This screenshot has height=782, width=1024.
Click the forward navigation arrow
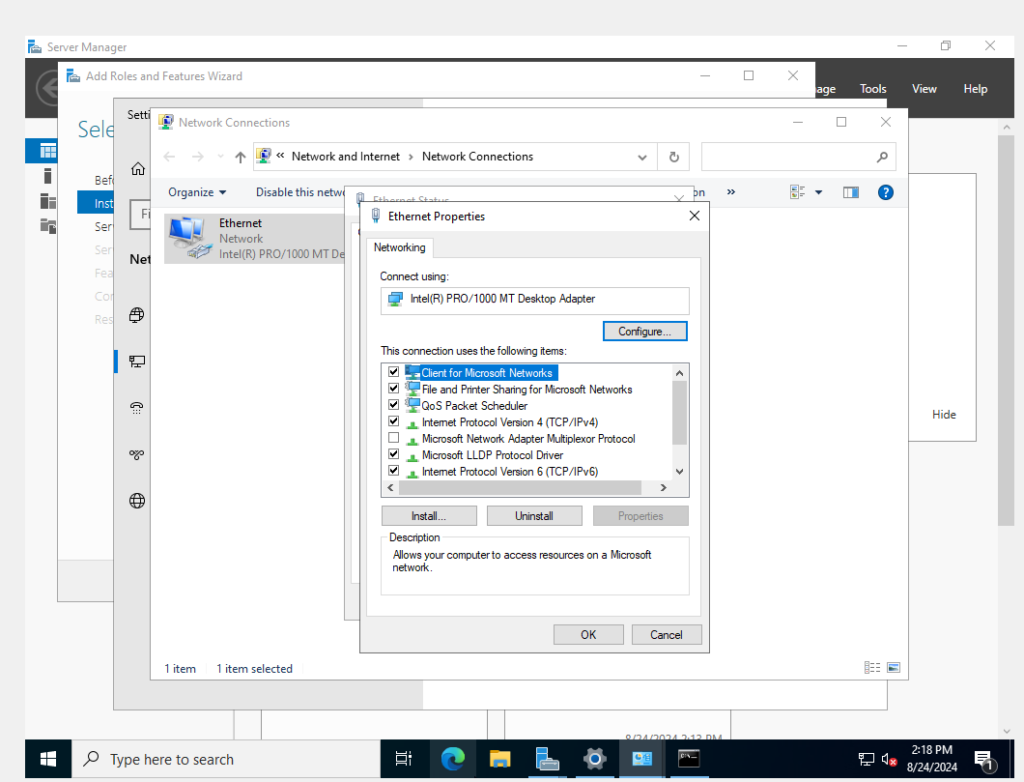(197, 157)
